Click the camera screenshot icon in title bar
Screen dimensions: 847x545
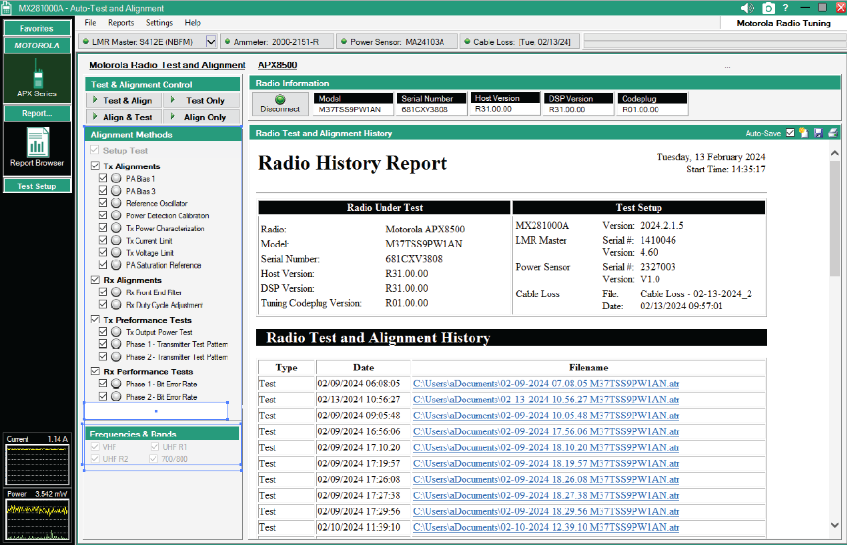(x=768, y=8)
